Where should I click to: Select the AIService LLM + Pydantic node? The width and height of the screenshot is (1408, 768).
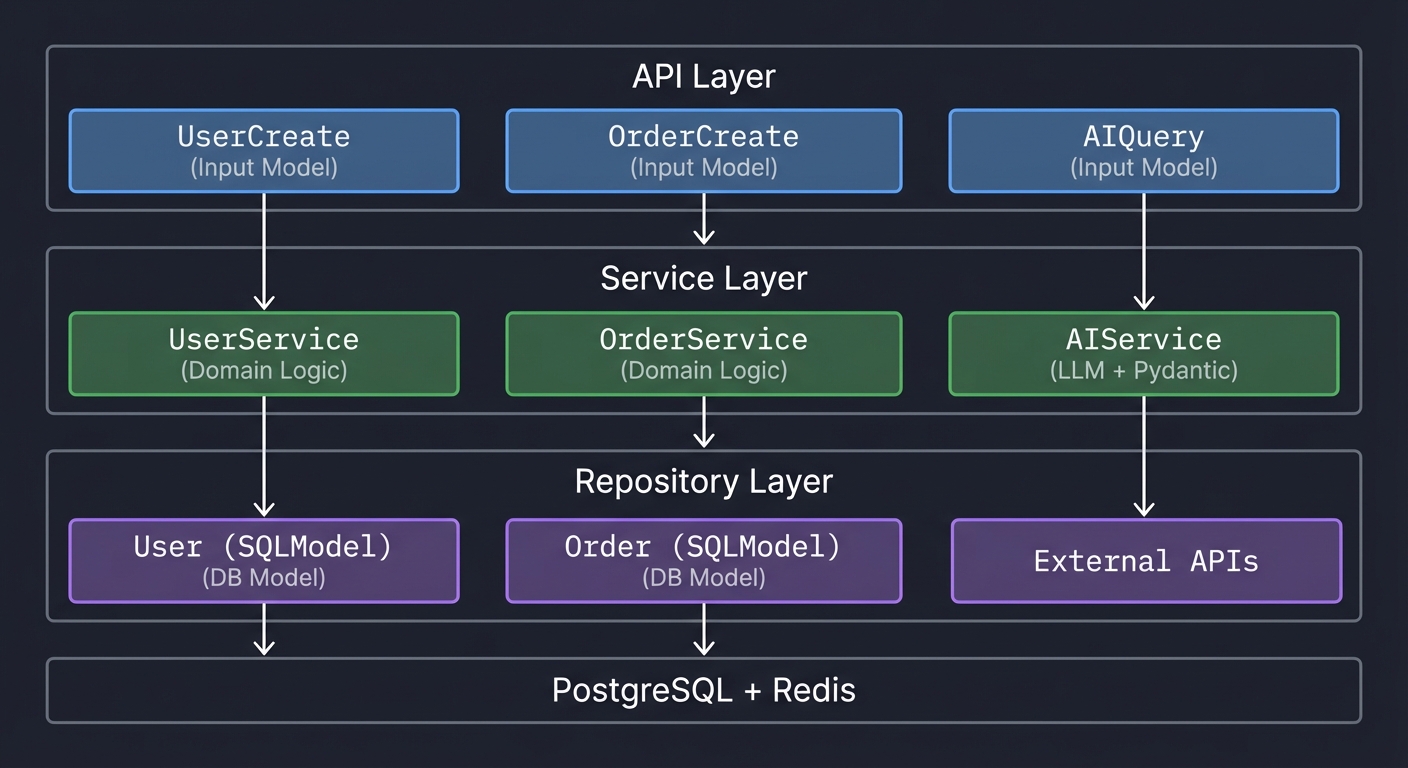click(1143, 353)
